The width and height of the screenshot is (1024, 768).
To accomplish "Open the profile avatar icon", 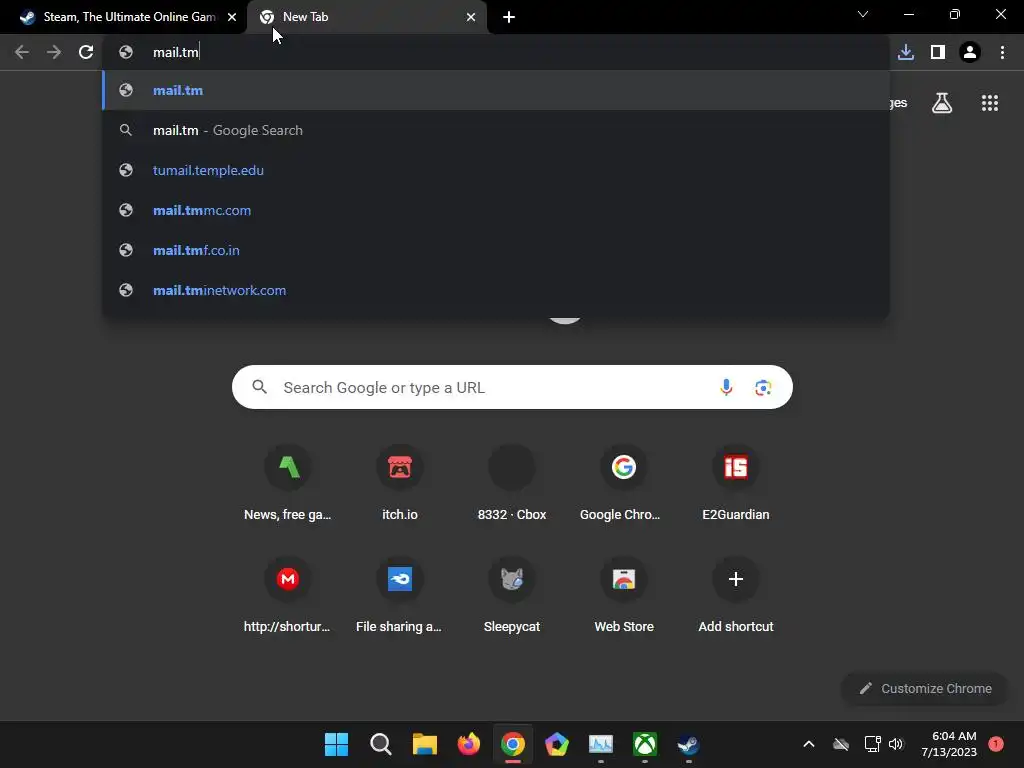I will click(970, 52).
